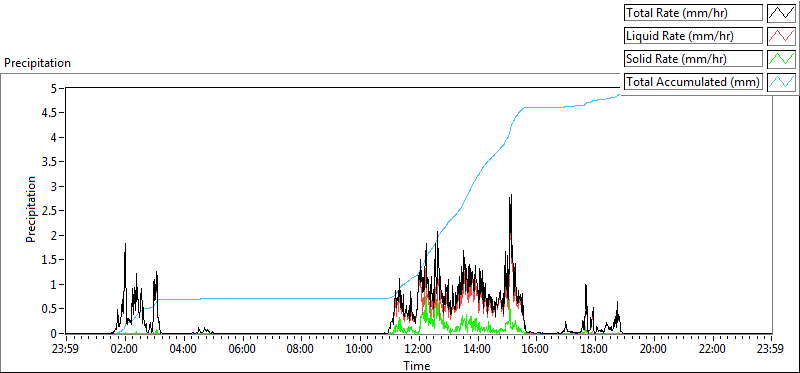Select the Total Accumulated (mm) legend label
Image resolution: width=800 pixels, height=373 pixels.
point(693,82)
